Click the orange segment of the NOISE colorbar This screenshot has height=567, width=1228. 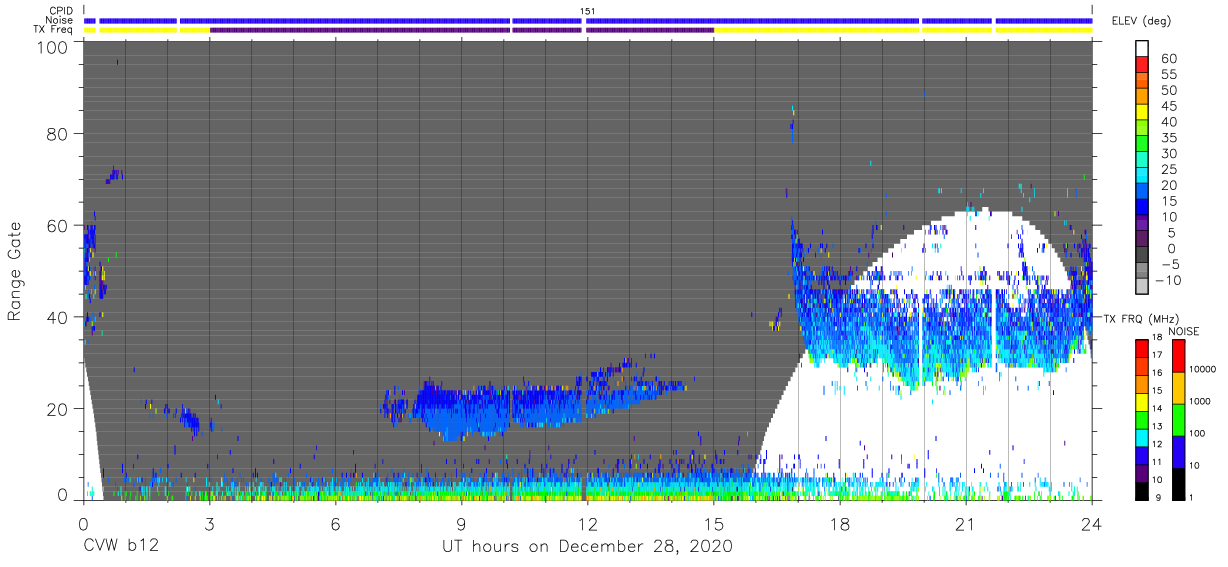pos(1177,388)
